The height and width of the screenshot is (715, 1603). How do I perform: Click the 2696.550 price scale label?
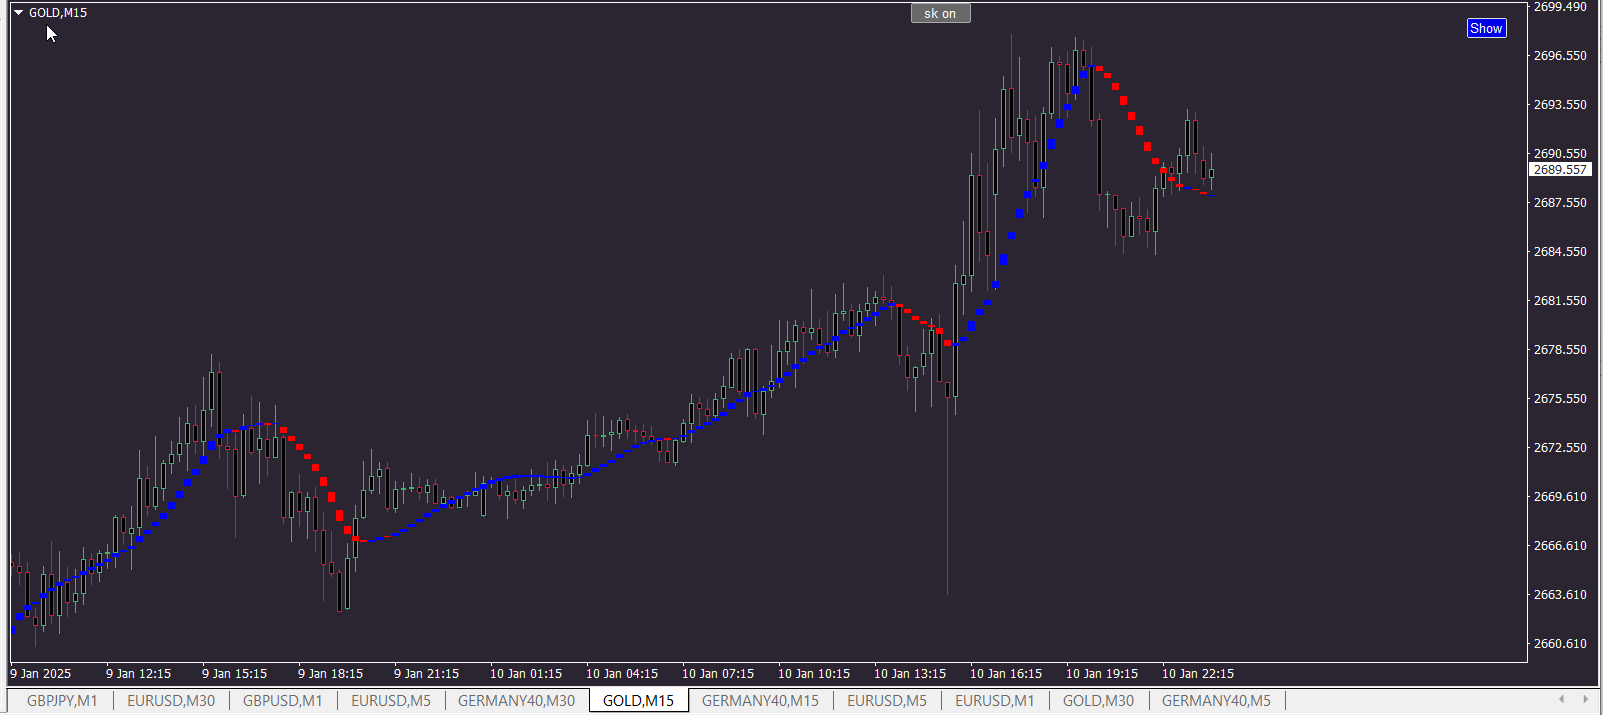point(1560,56)
